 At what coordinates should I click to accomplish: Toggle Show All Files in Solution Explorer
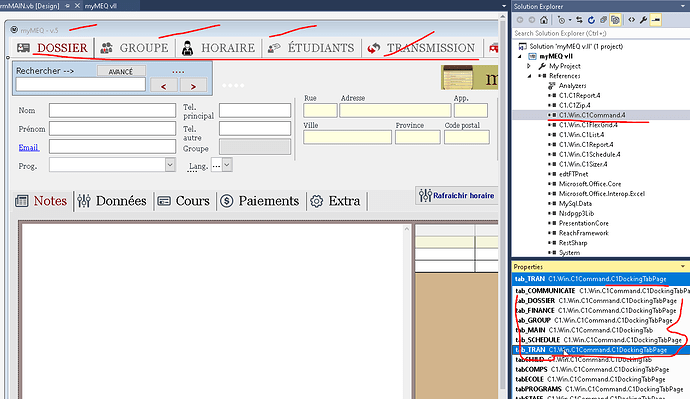point(615,20)
